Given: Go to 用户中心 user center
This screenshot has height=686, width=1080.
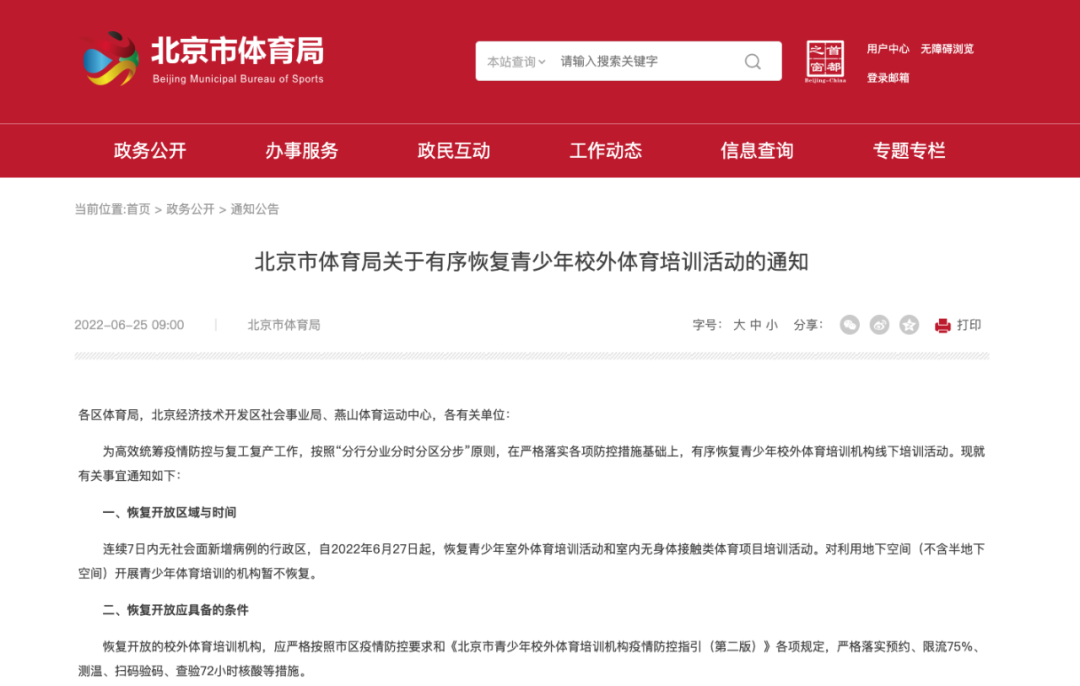Looking at the screenshot, I should point(888,49).
